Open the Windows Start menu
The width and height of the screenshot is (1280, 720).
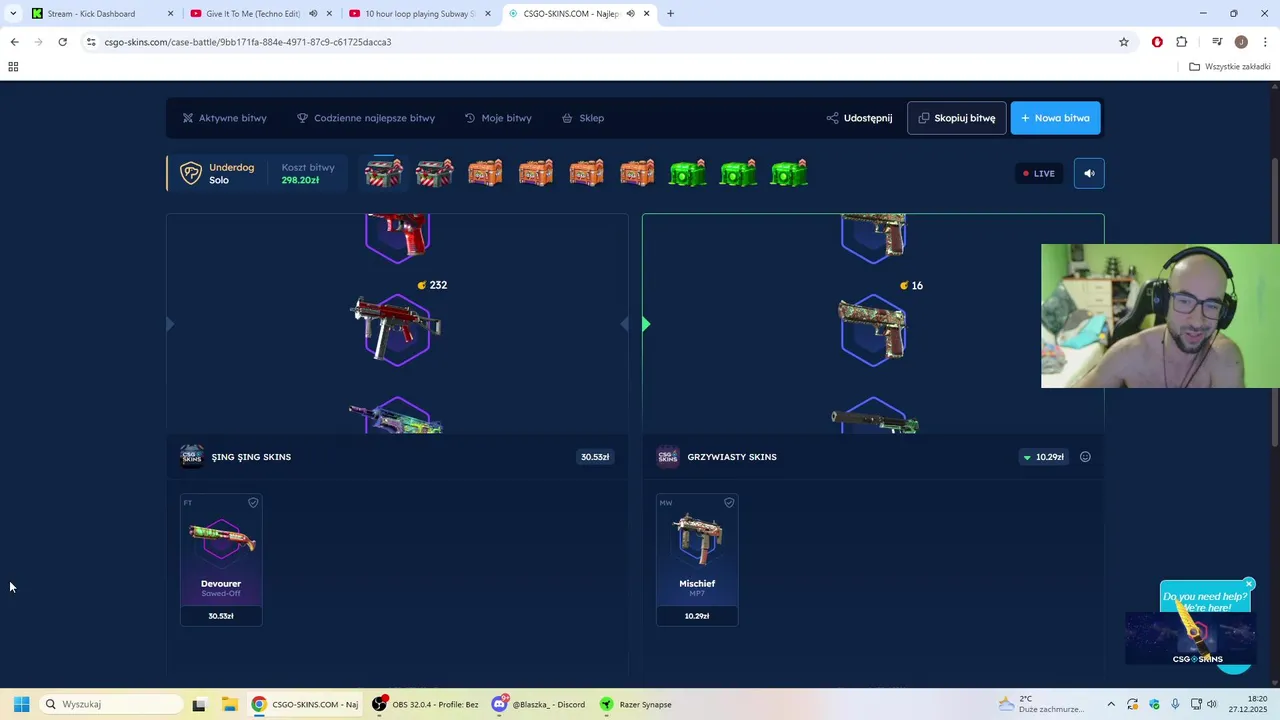[21, 704]
